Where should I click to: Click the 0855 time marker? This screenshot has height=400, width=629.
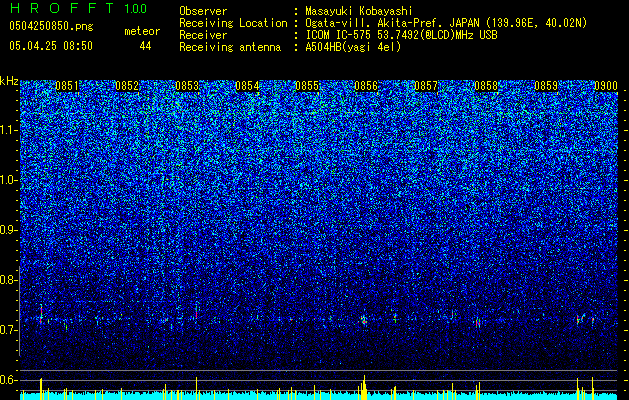click(306, 86)
